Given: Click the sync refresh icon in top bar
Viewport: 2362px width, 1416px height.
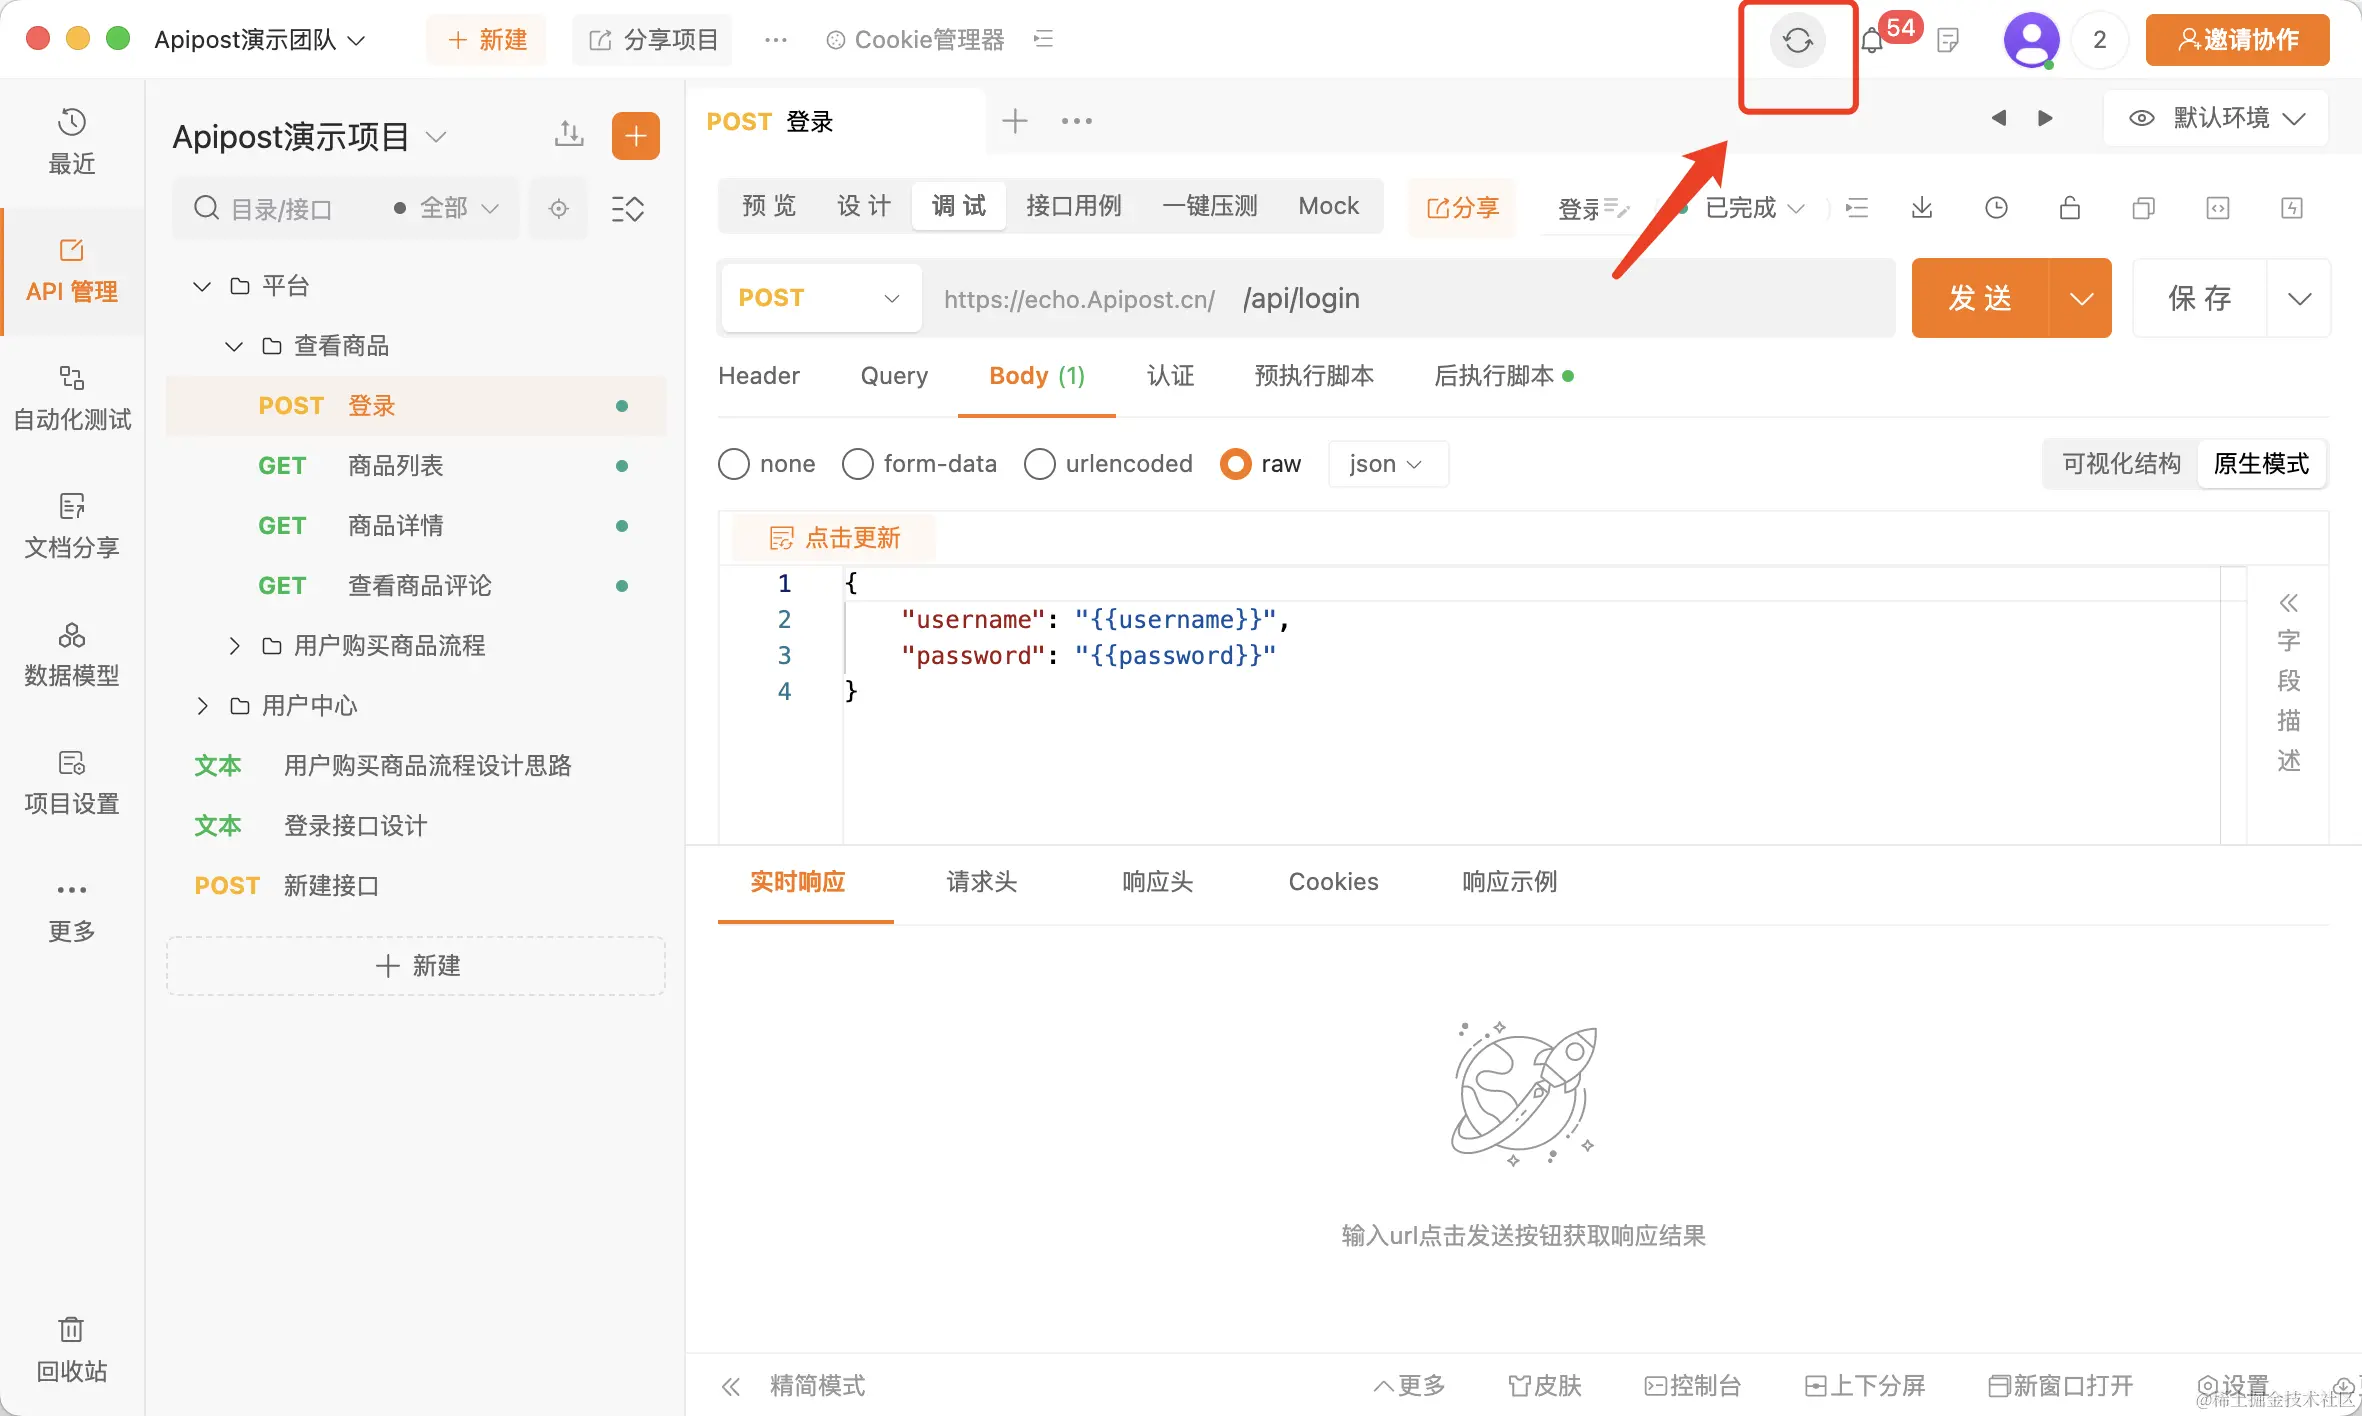Looking at the screenshot, I should [x=1797, y=41].
